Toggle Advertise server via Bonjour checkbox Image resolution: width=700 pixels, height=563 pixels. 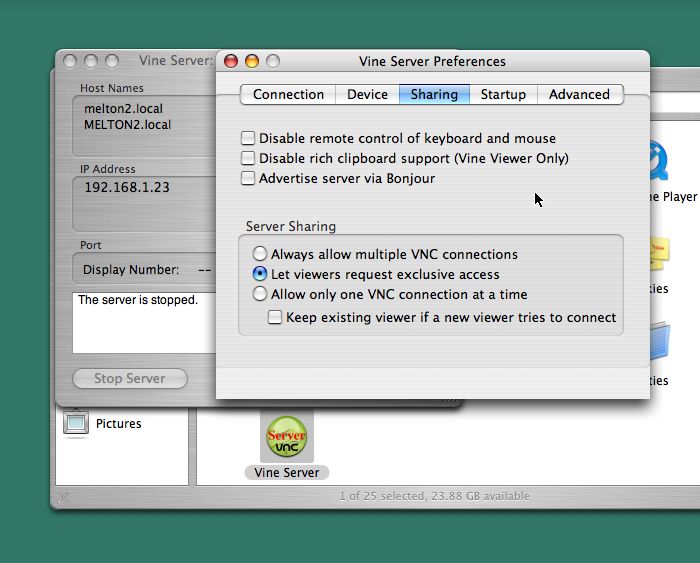coord(248,178)
